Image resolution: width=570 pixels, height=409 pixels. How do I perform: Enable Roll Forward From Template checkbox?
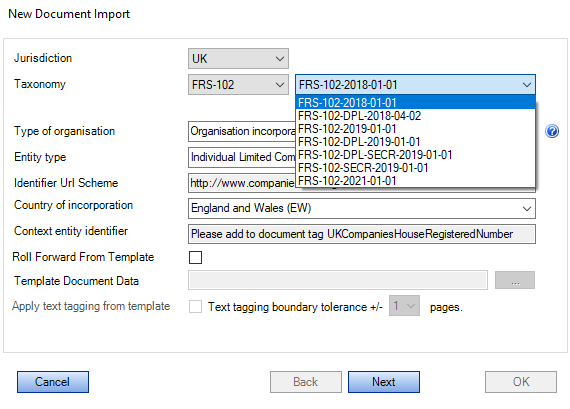click(196, 257)
